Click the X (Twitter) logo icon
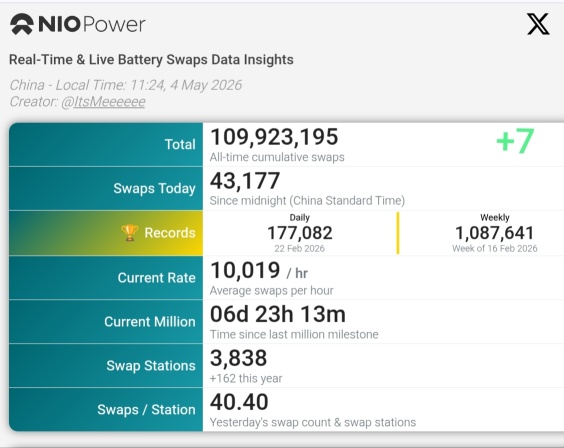Screen dimensions: 564x448 538,24
